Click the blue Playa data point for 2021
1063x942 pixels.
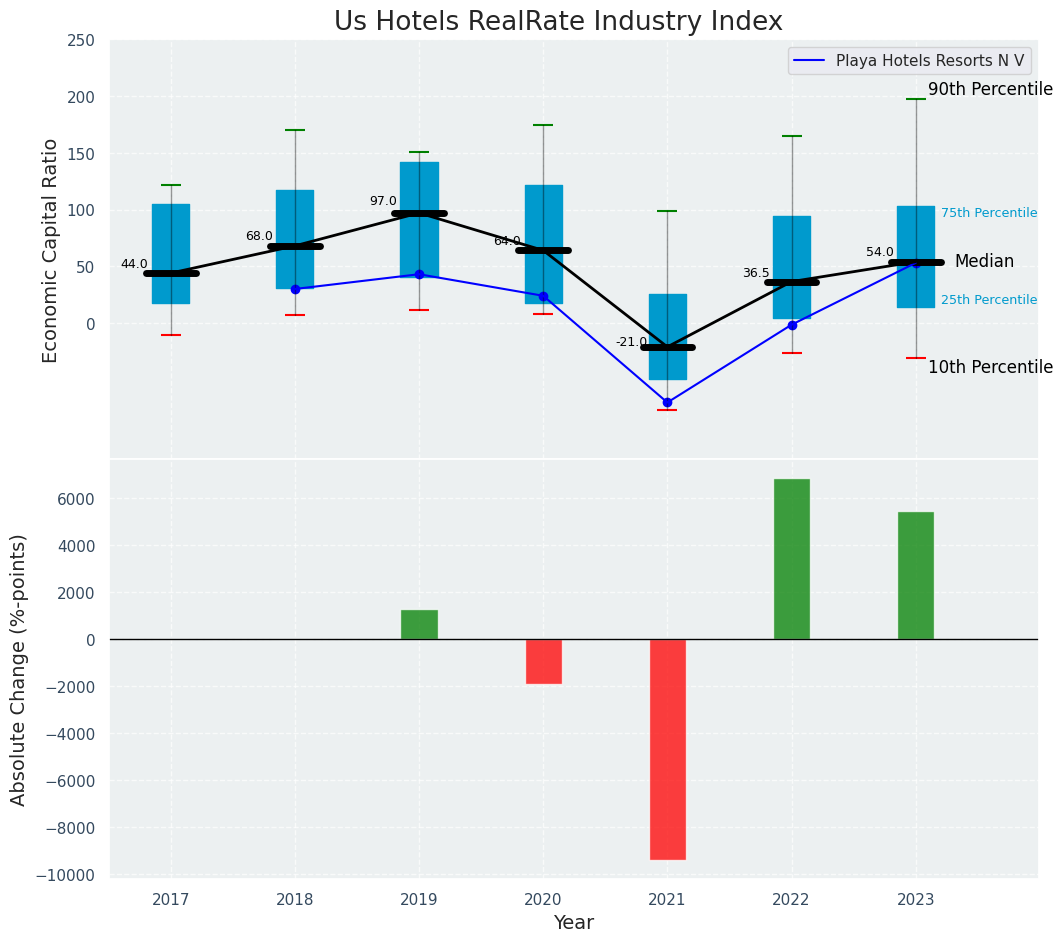[667, 402]
